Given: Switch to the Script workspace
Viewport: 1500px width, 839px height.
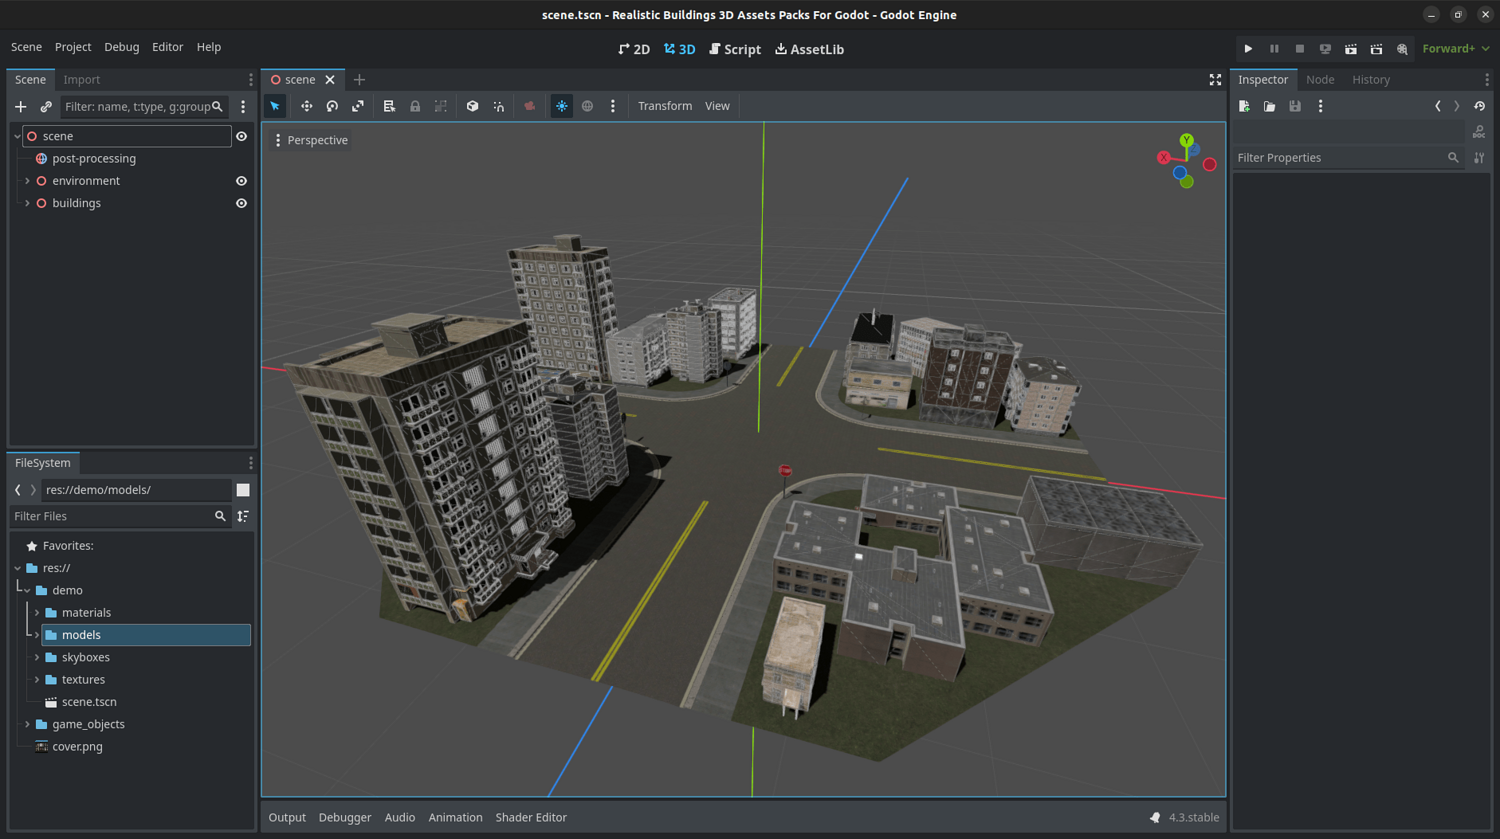Looking at the screenshot, I should (735, 49).
